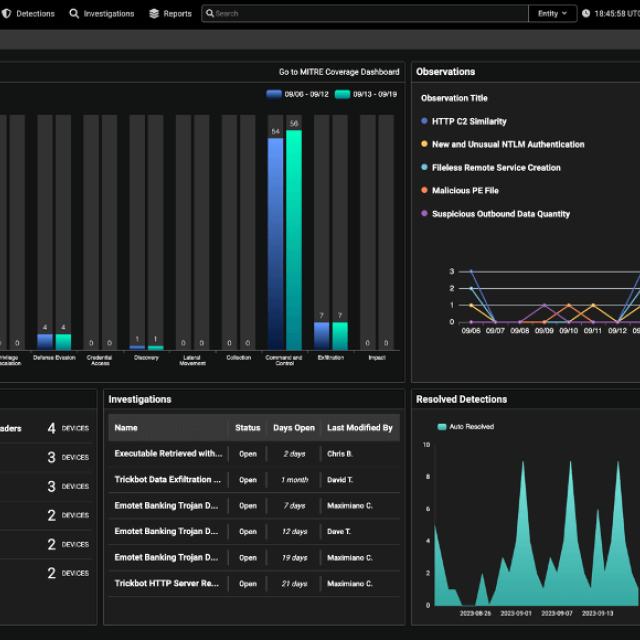Click Command and Control blue bar 54
This screenshot has width=640, height=640.
coord(276,244)
